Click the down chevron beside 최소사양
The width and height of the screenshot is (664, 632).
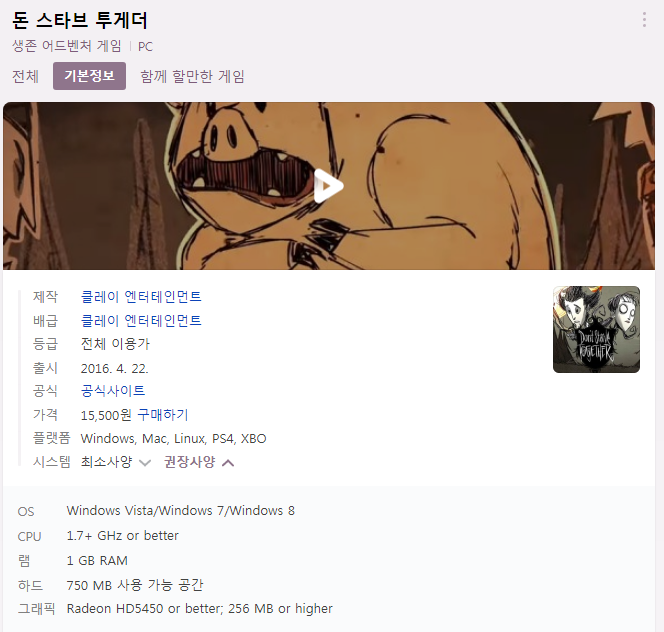pos(145,463)
